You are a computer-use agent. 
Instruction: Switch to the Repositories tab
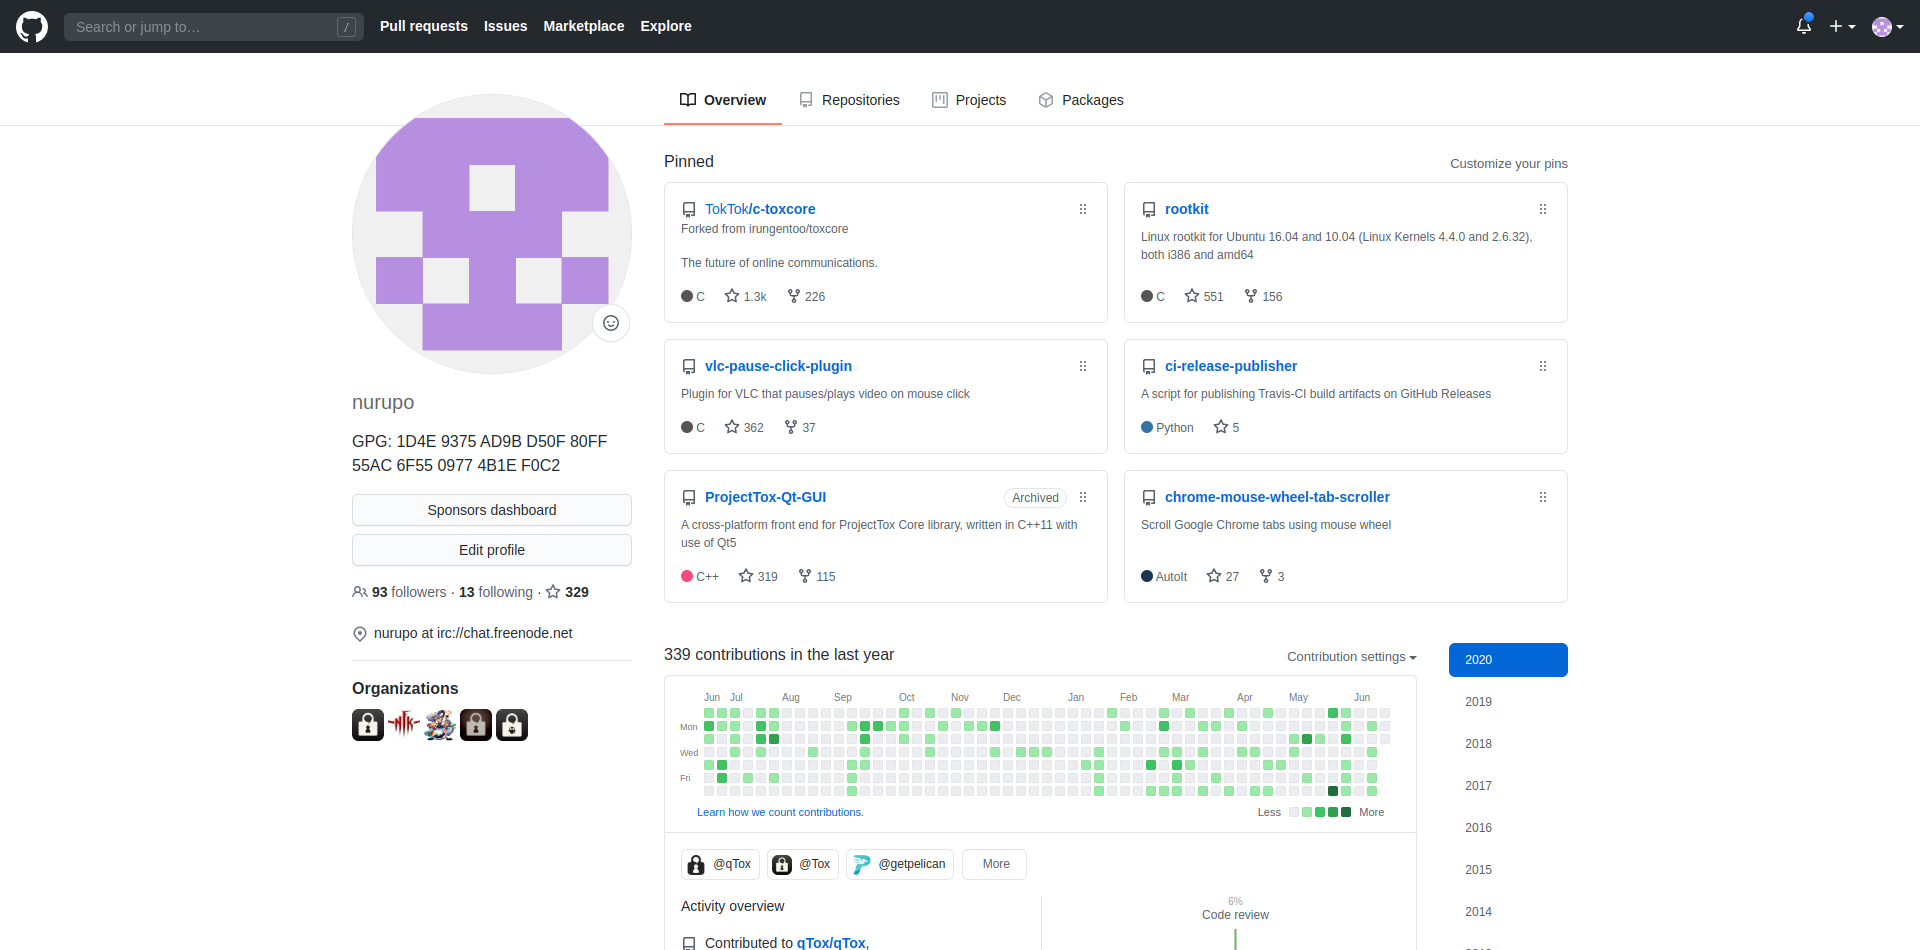point(849,100)
